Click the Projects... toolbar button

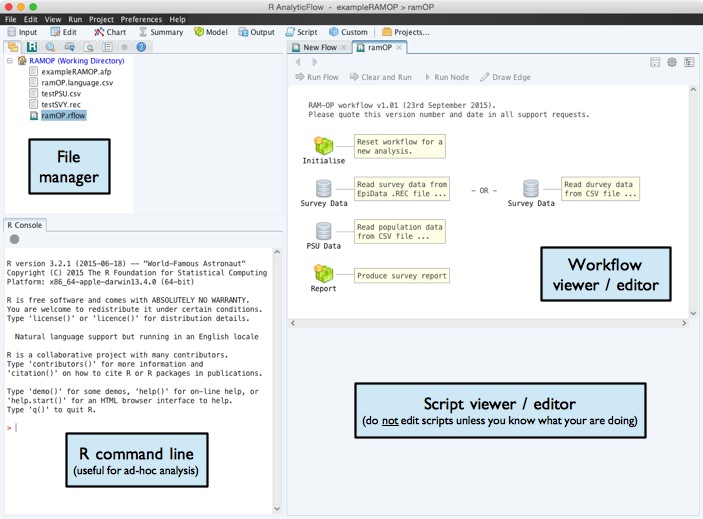(x=406, y=32)
